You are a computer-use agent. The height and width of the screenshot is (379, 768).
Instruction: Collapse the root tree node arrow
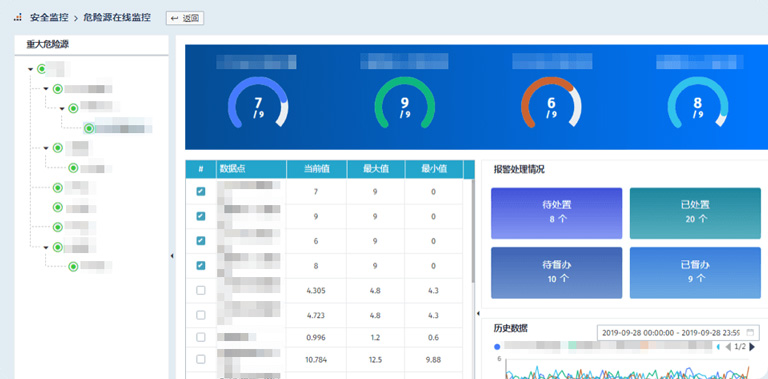coord(30,70)
